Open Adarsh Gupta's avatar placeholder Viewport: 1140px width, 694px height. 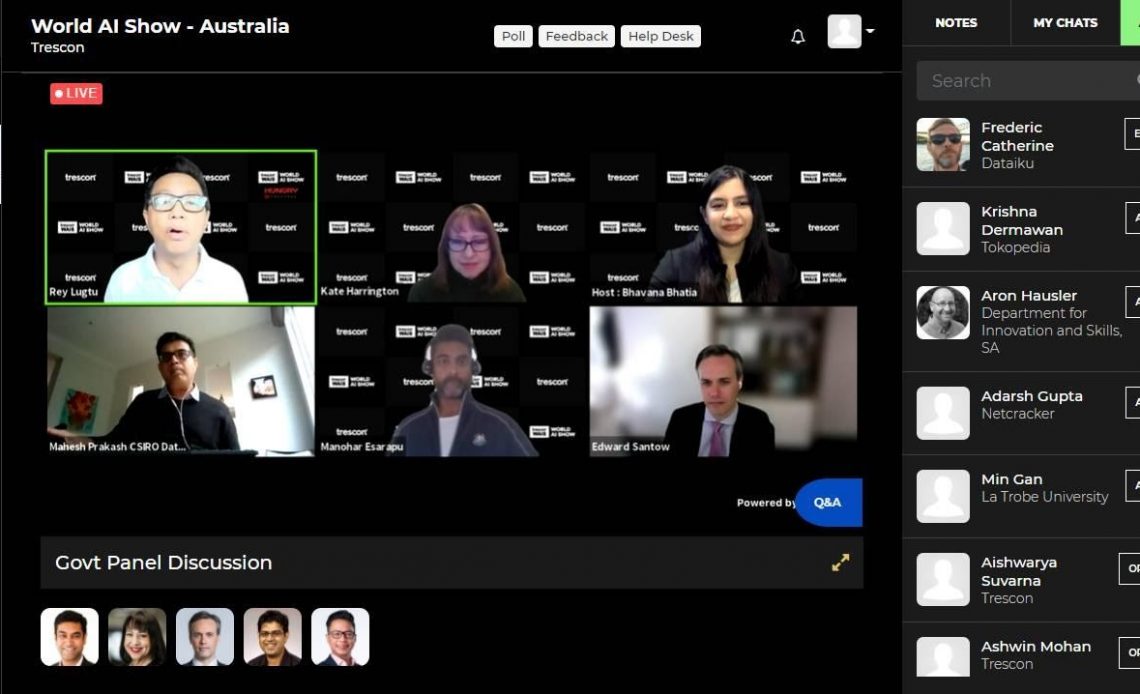pos(943,413)
